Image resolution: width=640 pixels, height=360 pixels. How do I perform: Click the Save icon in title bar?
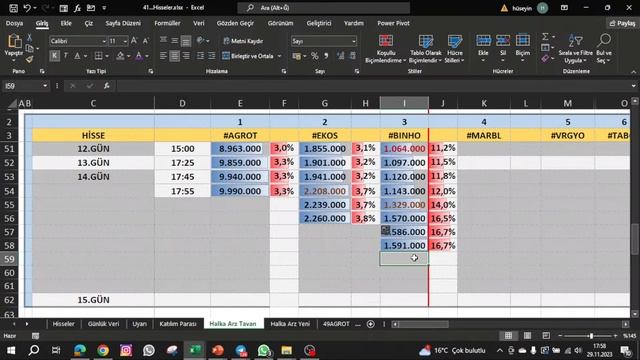coord(13,8)
